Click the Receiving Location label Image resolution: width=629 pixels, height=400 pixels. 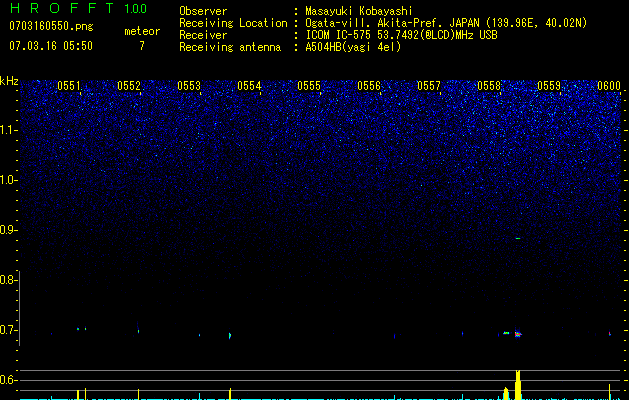tap(233, 23)
